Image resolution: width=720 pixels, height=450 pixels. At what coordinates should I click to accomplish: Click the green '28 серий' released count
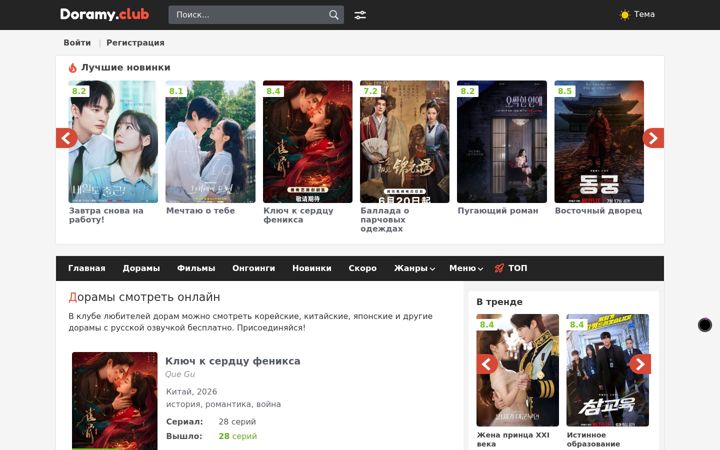coord(238,436)
